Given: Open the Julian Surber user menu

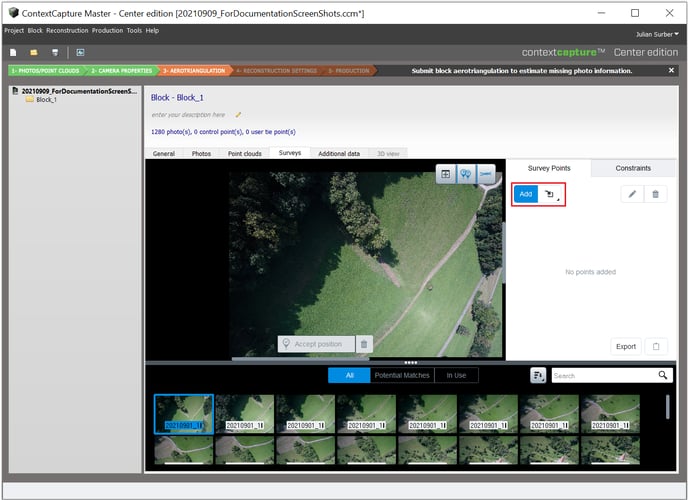Looking at the screenshot, I should 657,34.
